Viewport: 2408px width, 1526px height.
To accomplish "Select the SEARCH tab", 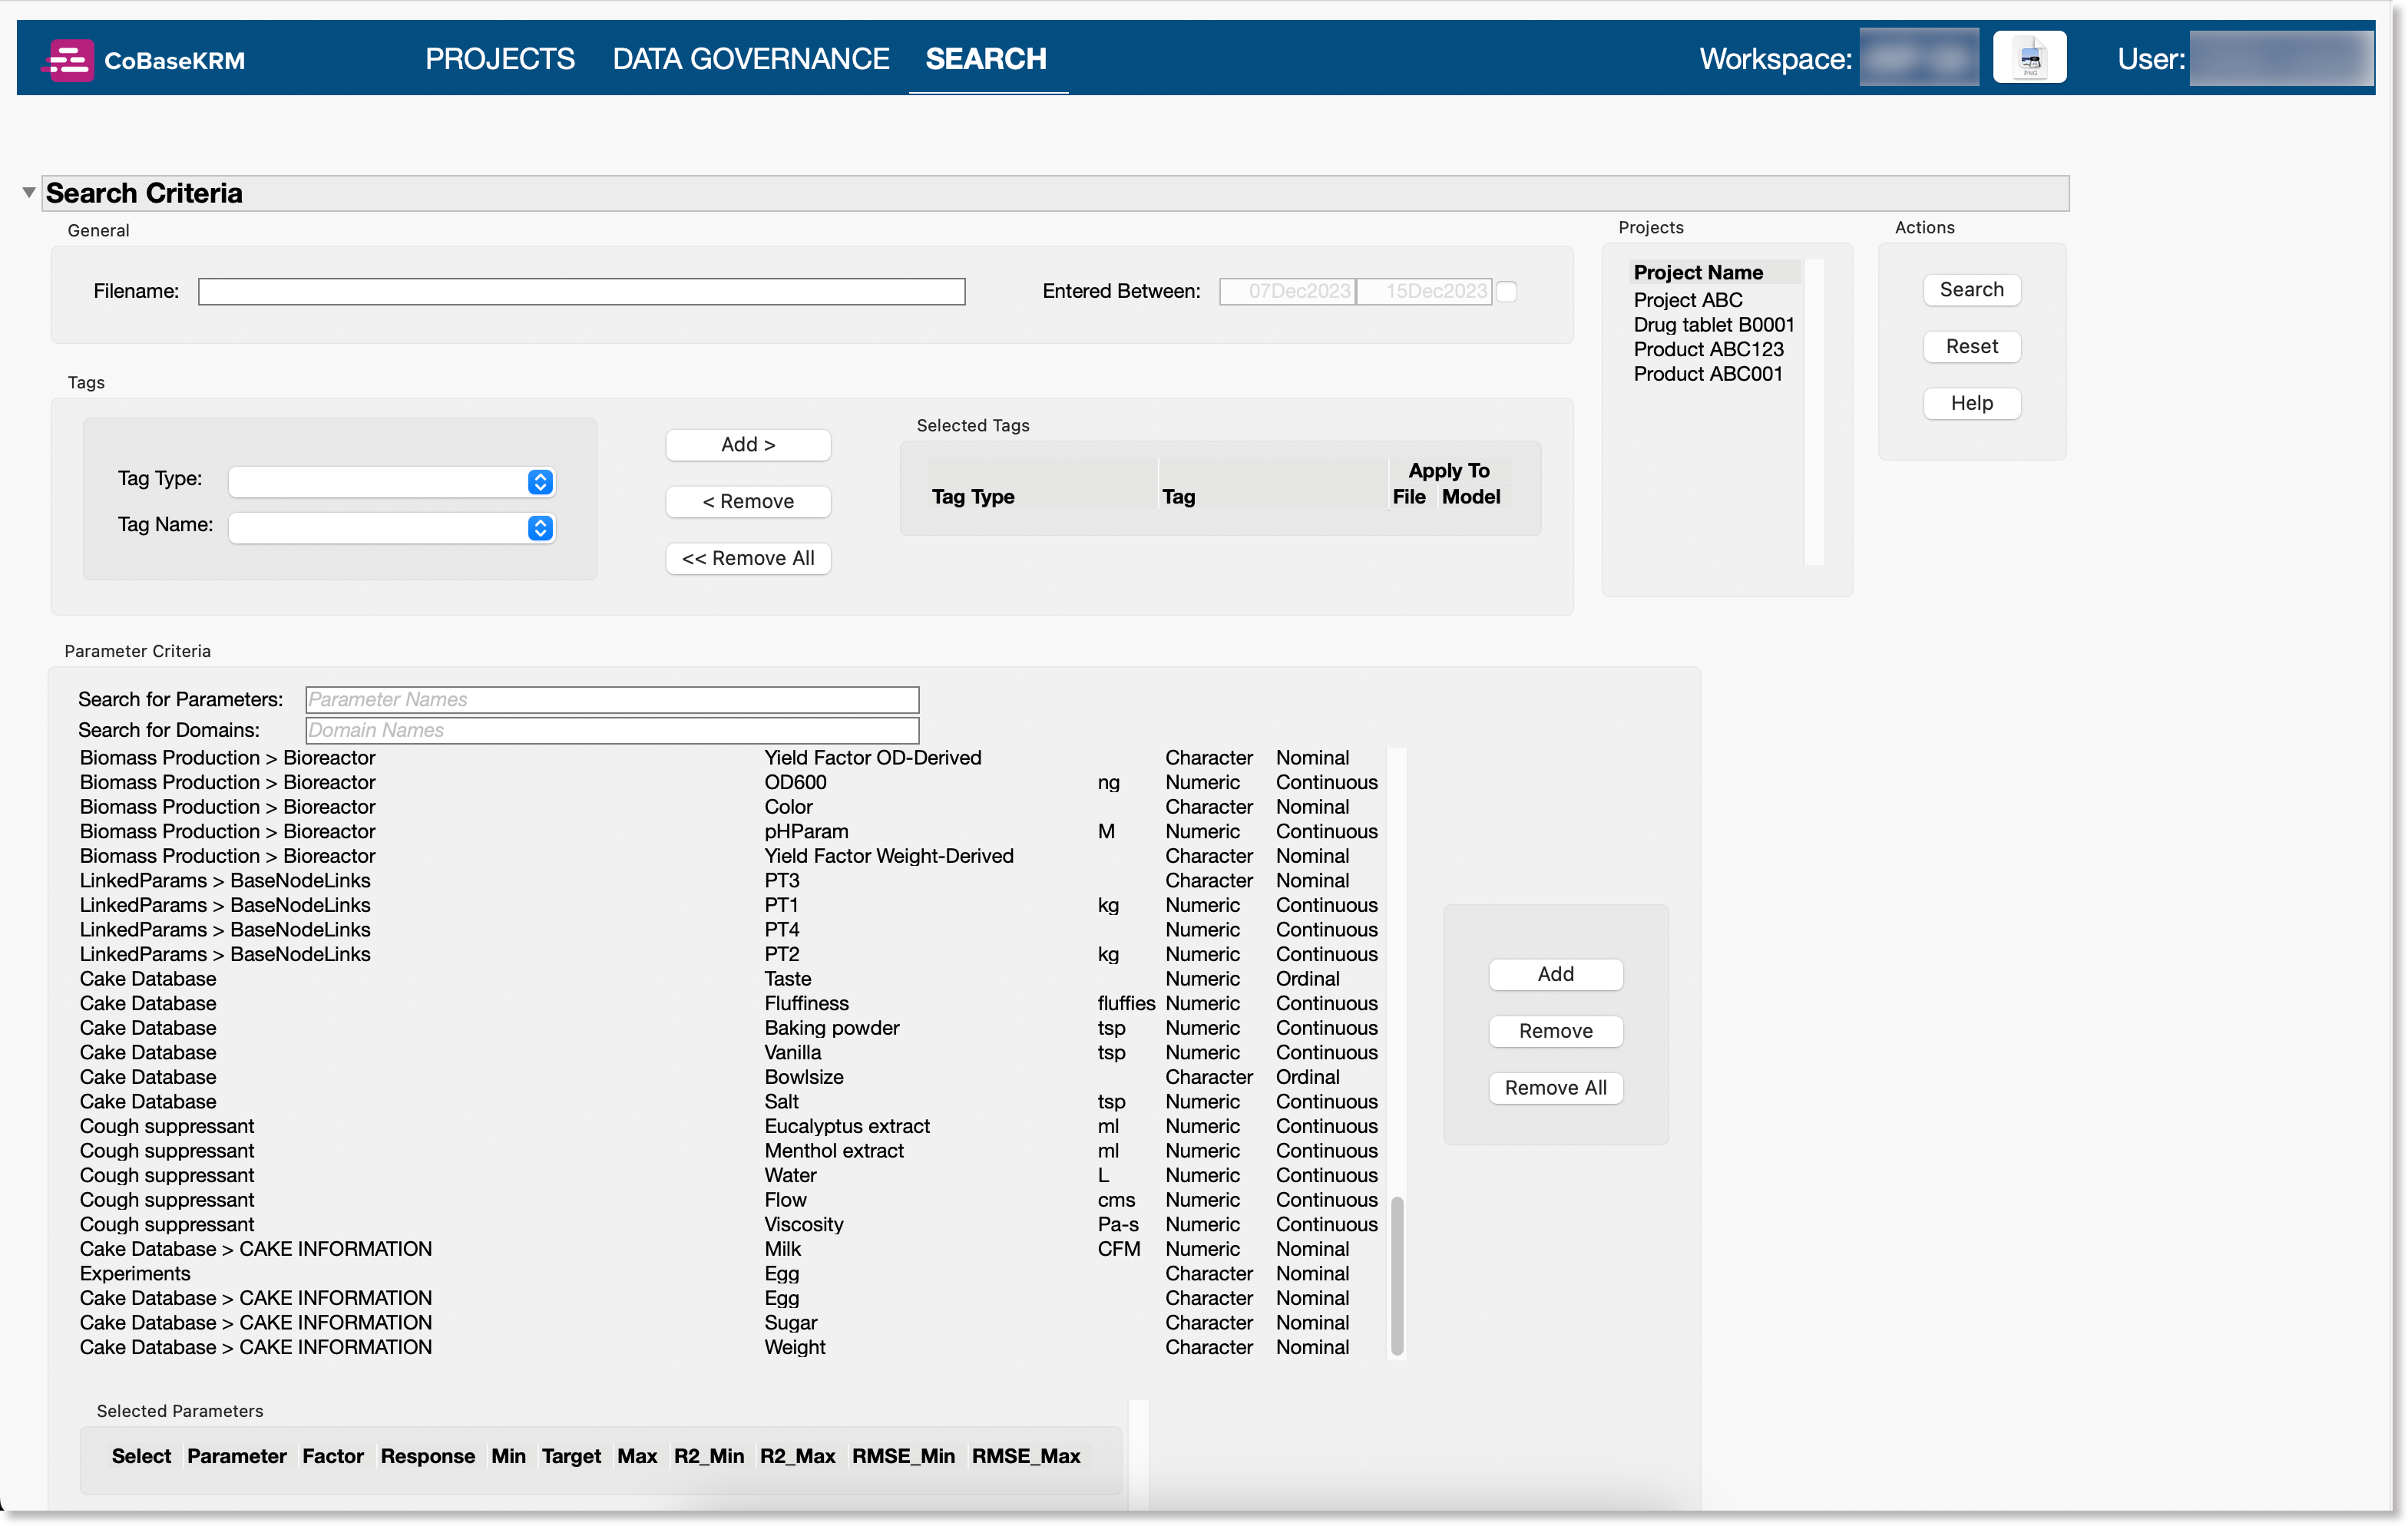I will 986,59.
